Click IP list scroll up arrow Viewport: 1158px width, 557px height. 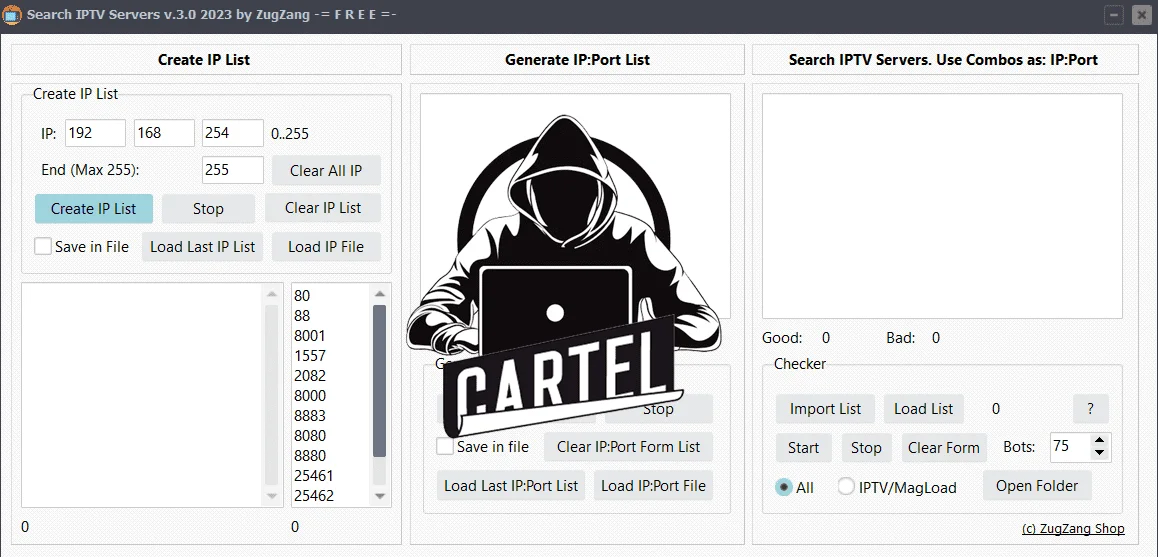[x=272, y=294]
